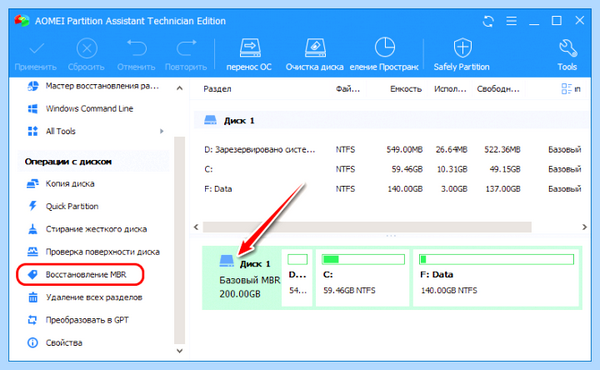The width and height of the screenshot is (600, 370).
Task: Toggle the view mode icon in column header
Action: [567, 89]
